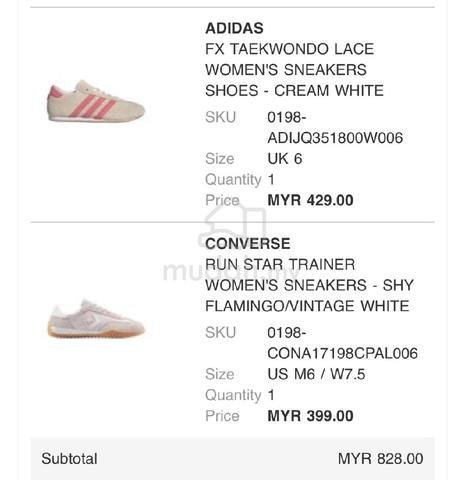Click the Subtotal label
Screen dimensions: 465x480
(69, 459)
